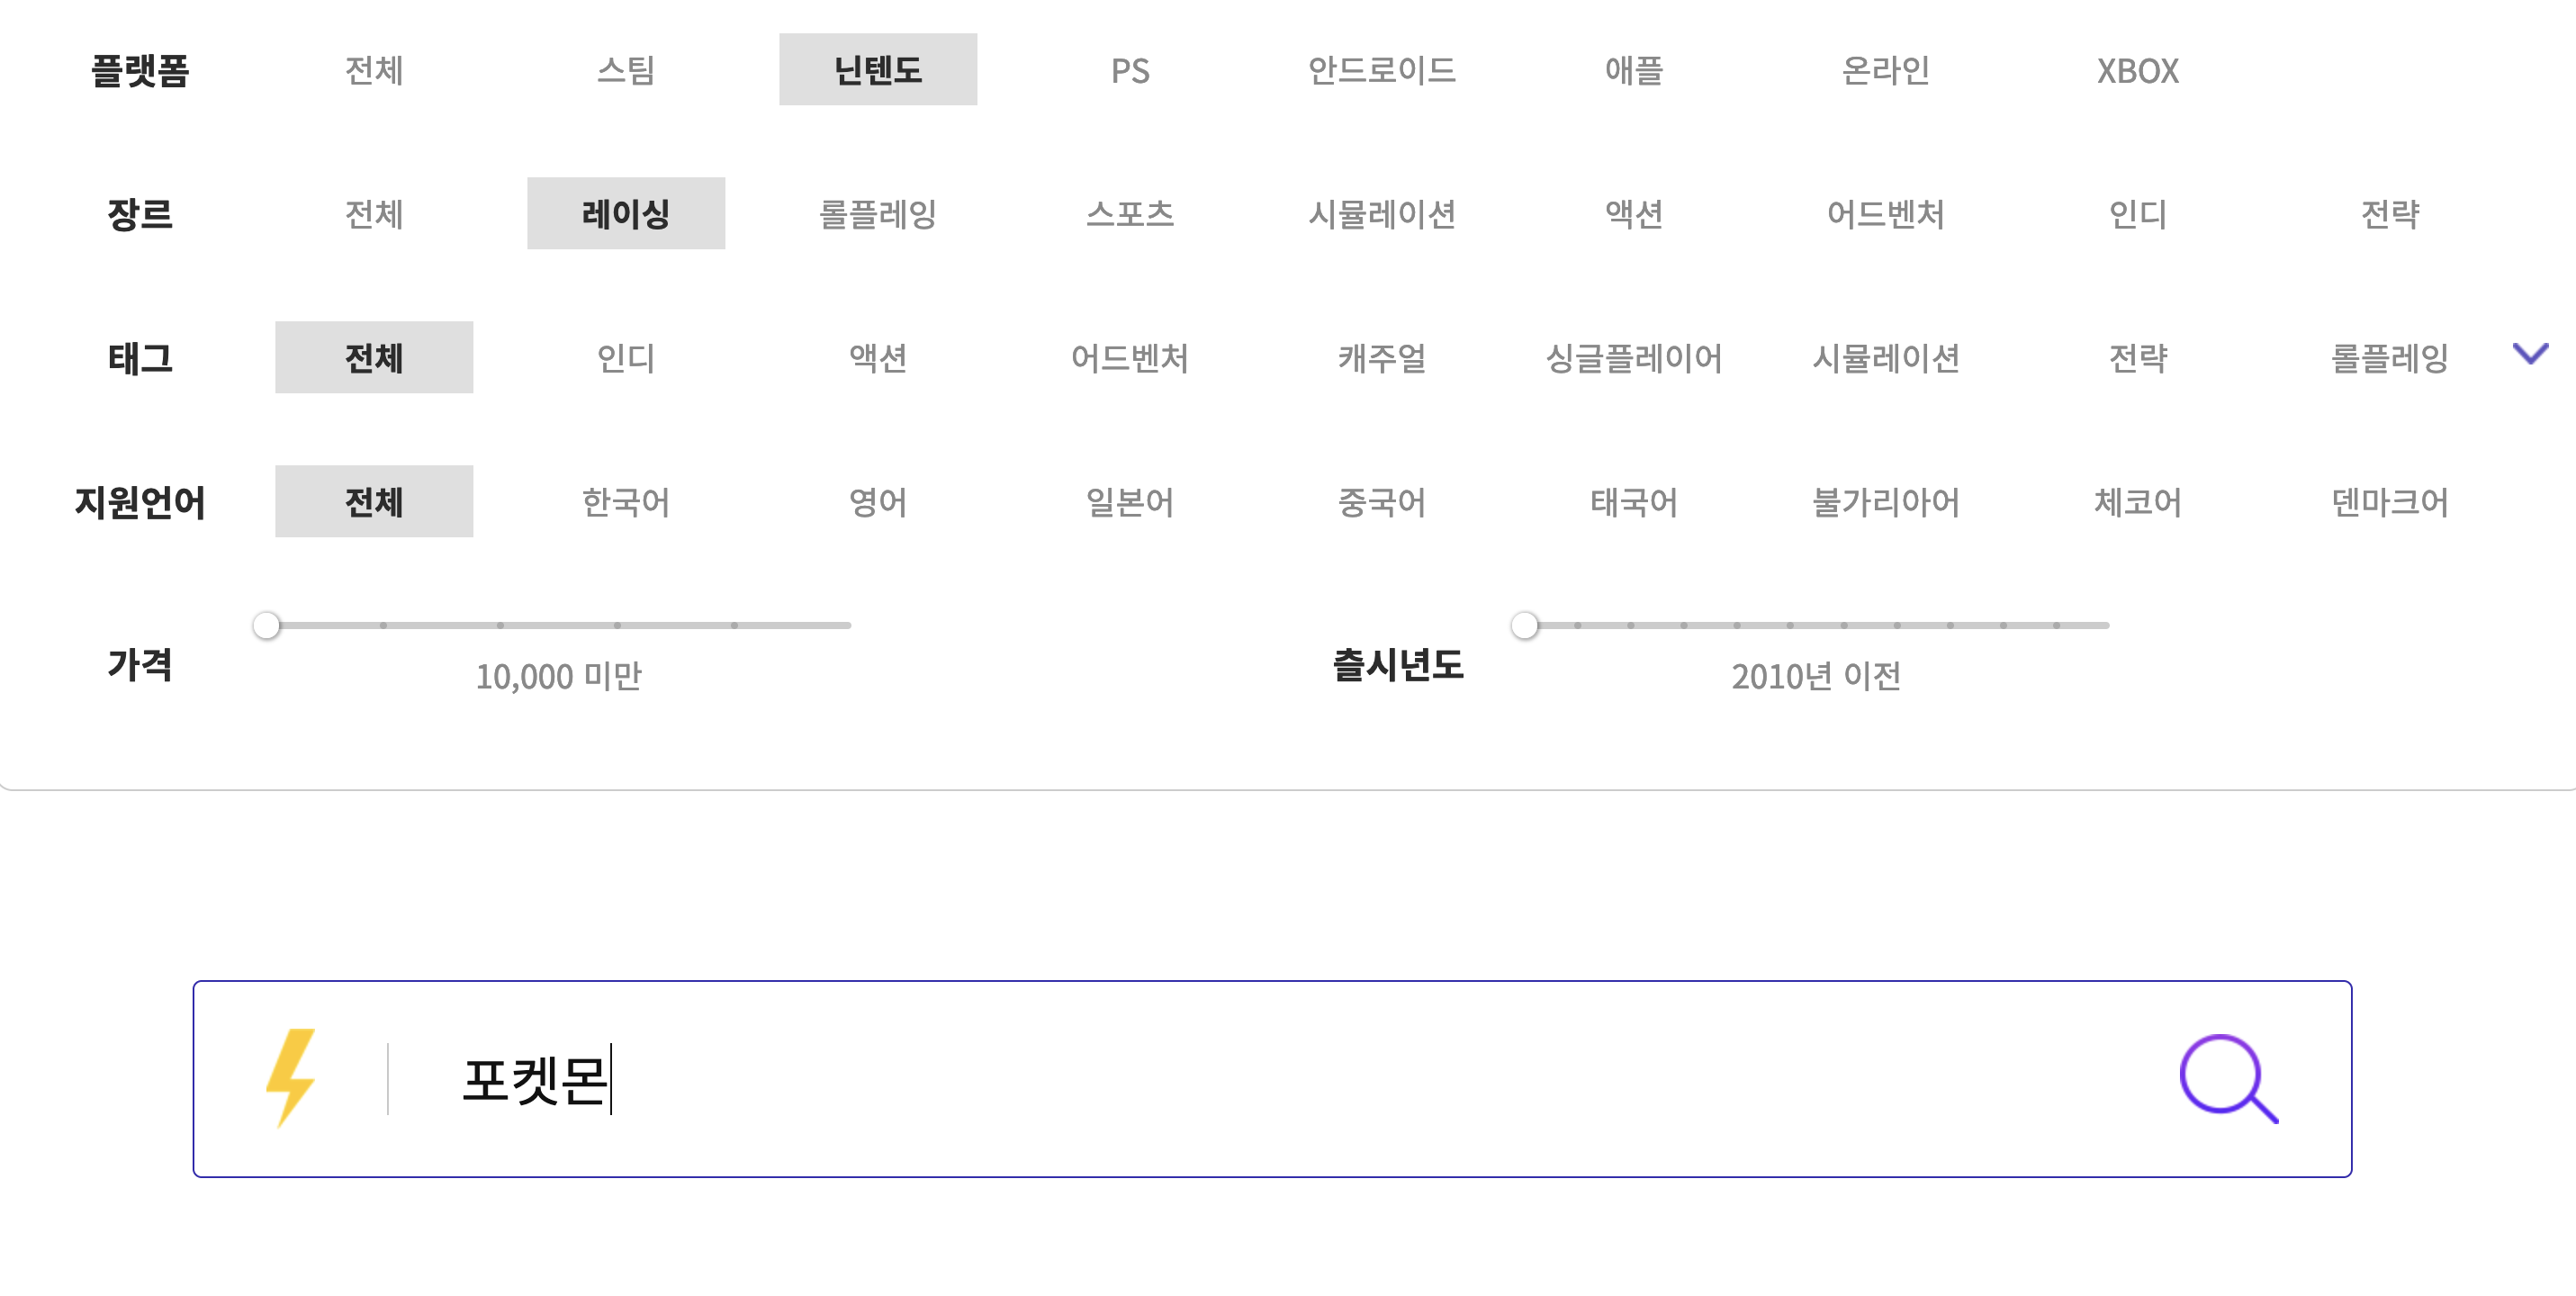The width and height of the screenshot is (2576, 1296).
Task: Select 전체 in the 장르 row
Action: click(x=374, y=214)
